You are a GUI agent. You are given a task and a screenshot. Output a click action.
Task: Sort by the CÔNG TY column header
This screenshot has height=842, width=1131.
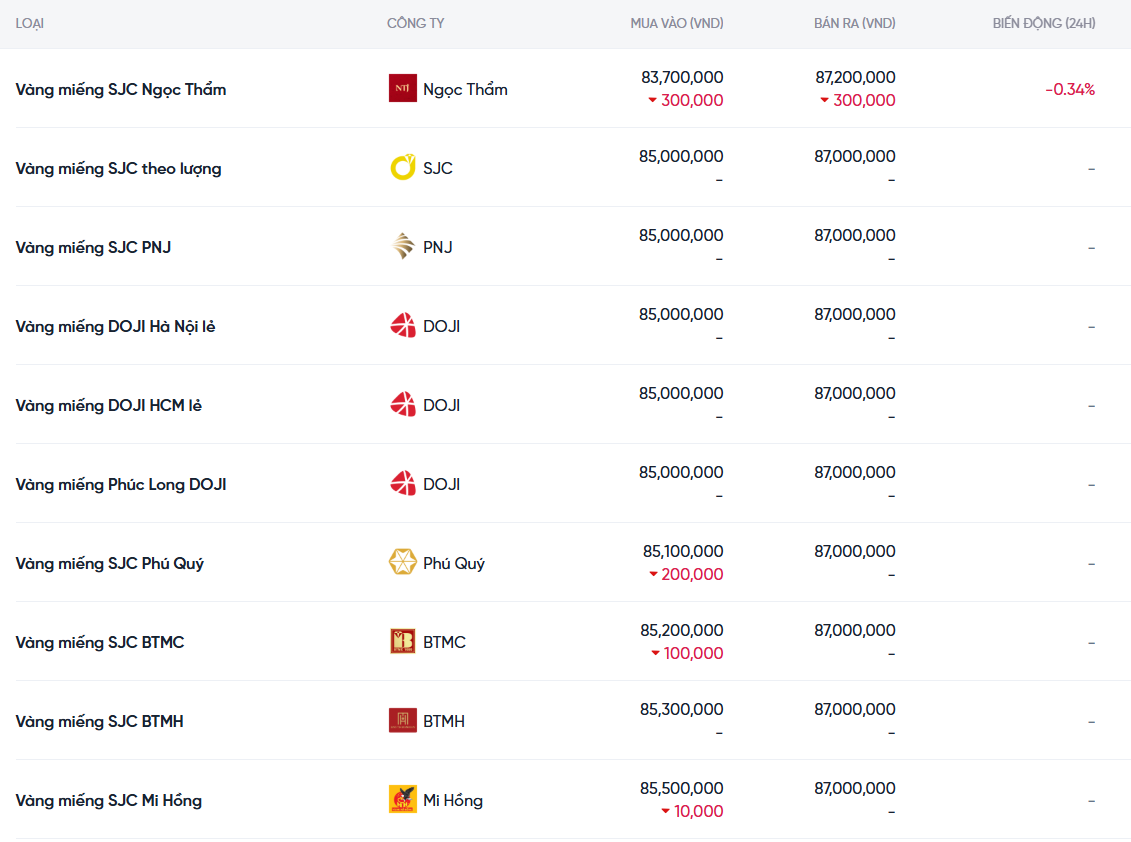(415, 23)
